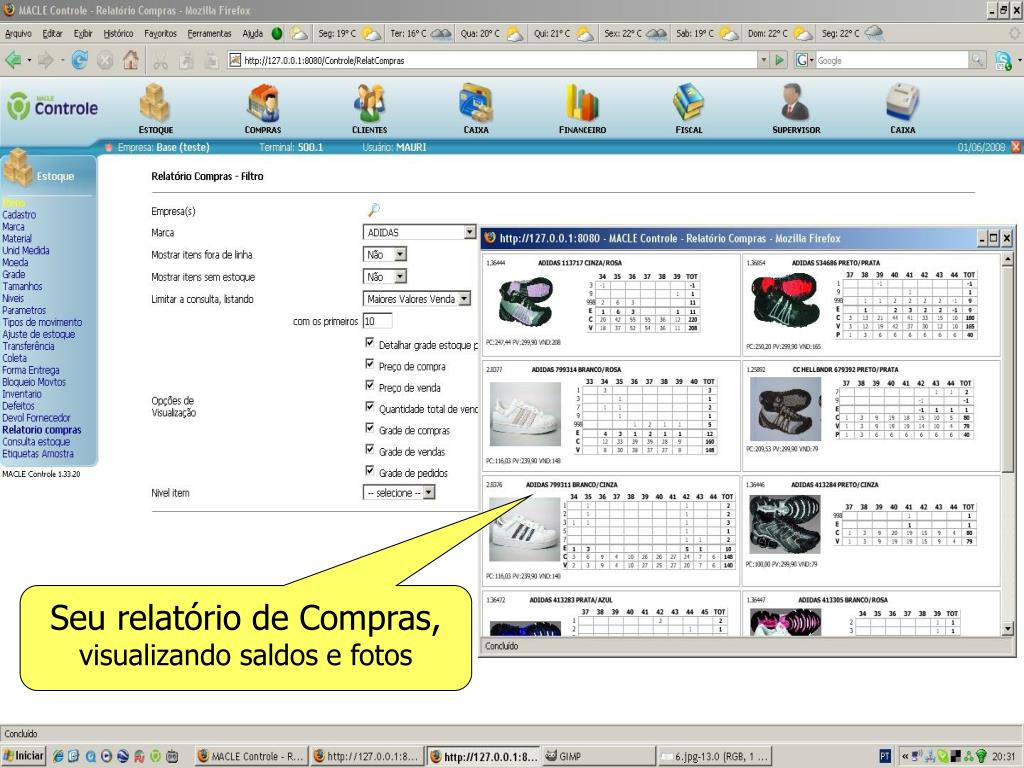
Task: Click the cut scissors toolbar icon
Action: point(161,61)
